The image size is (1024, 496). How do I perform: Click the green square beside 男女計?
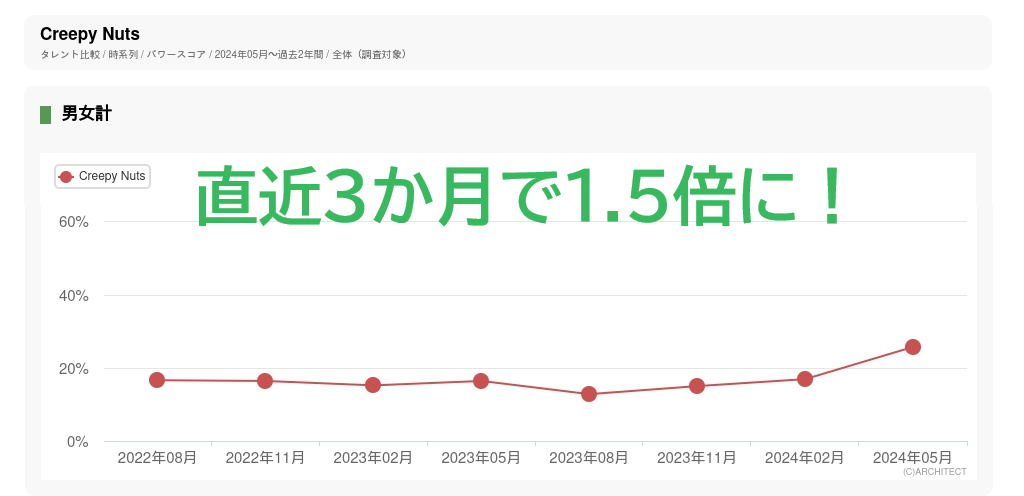coord(45,115)
